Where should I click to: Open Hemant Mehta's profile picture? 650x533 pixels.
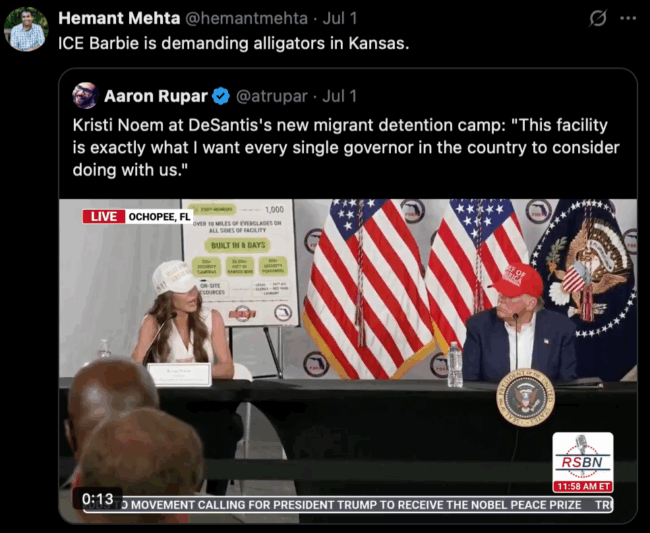(x=26, y=29)
